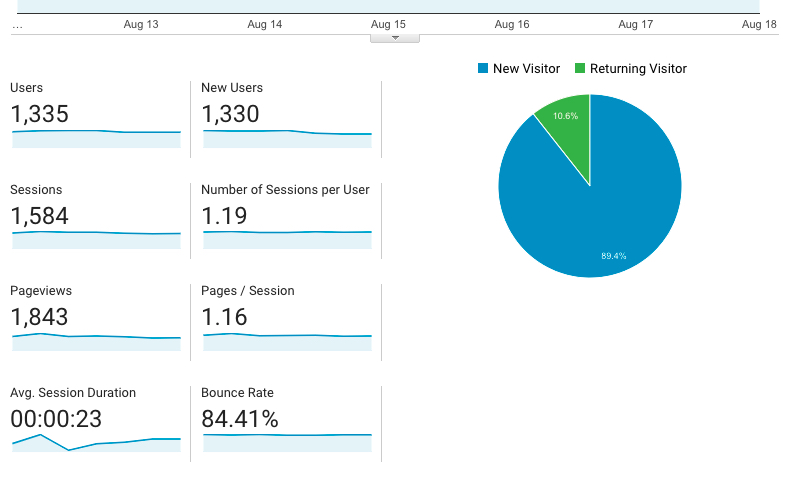Open the Pages / Session card
The width and height of the screenshot is (794, 495).
[x=286, y=322]
